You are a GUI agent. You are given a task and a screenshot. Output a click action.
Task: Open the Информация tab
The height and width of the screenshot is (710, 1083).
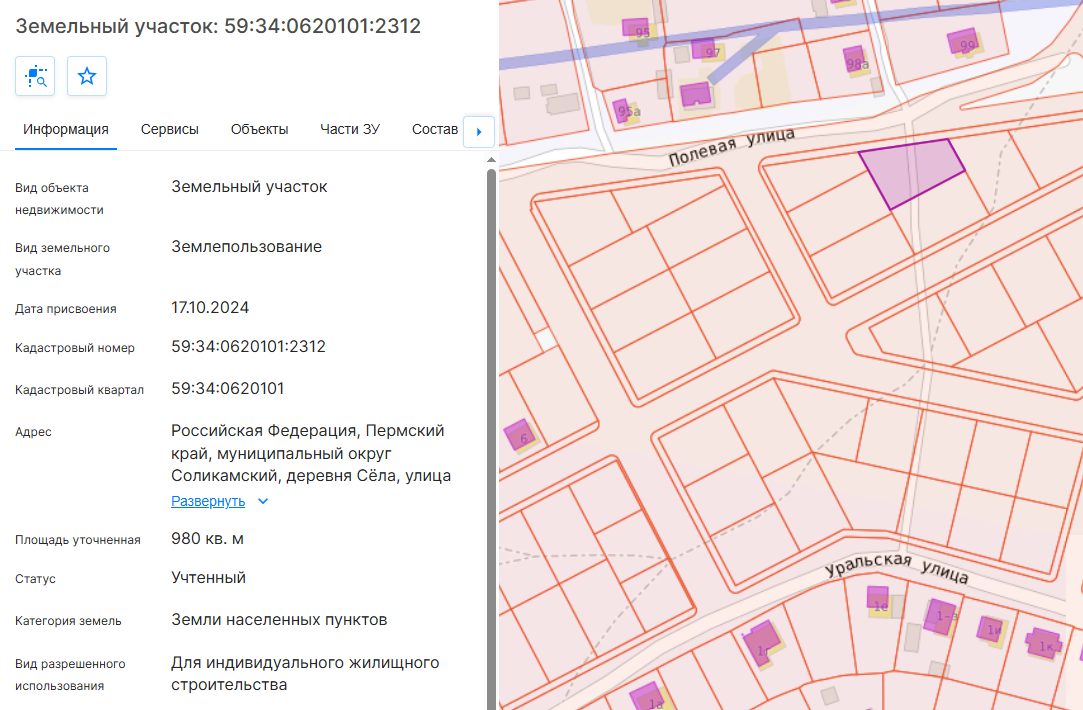(66, 129)
